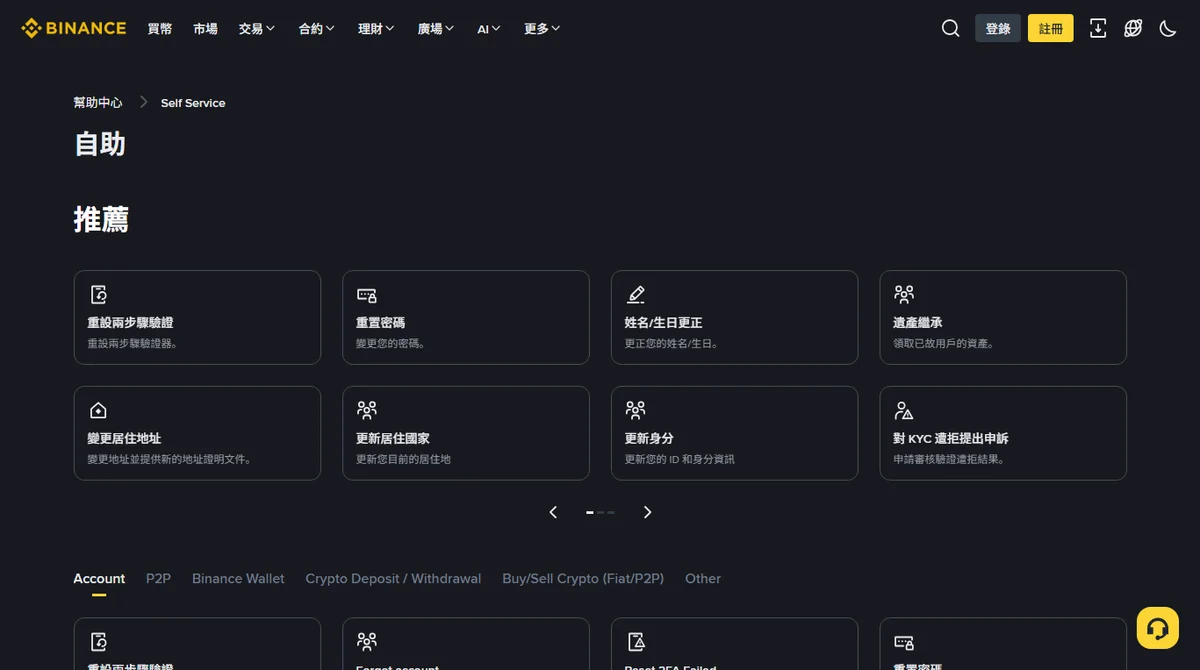1200x670 pixels.
Task: Expand the 交易 dropdown menu
Action: tap(257, 29)
